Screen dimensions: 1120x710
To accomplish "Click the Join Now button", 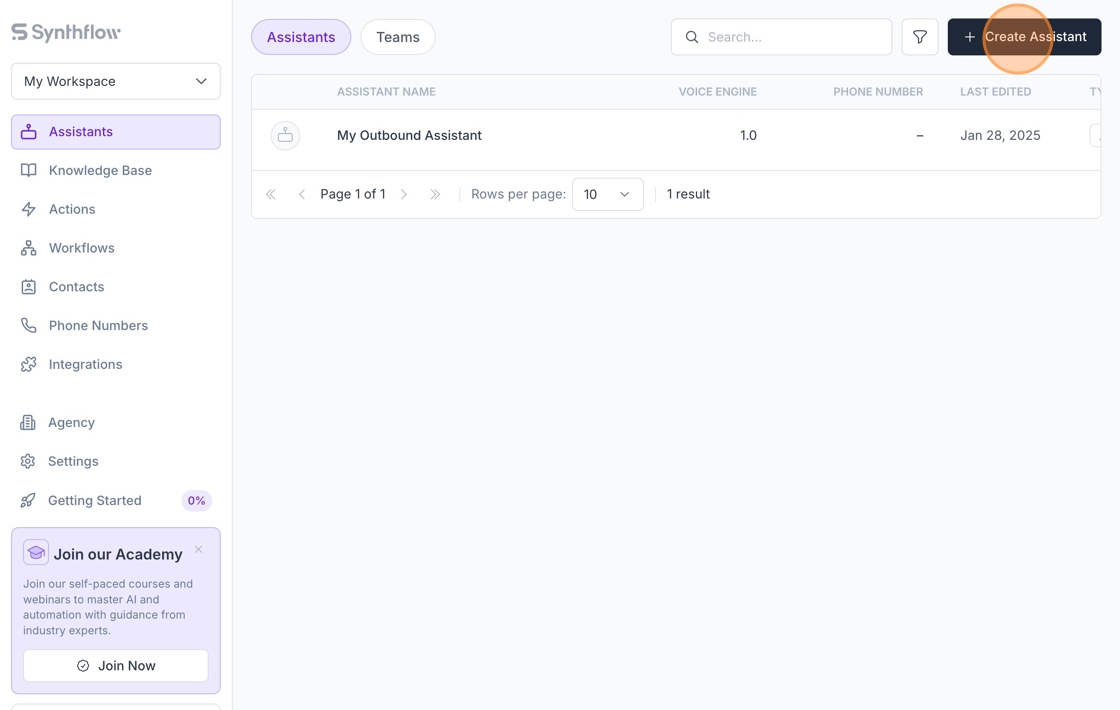I will click(x=116, y=666).
